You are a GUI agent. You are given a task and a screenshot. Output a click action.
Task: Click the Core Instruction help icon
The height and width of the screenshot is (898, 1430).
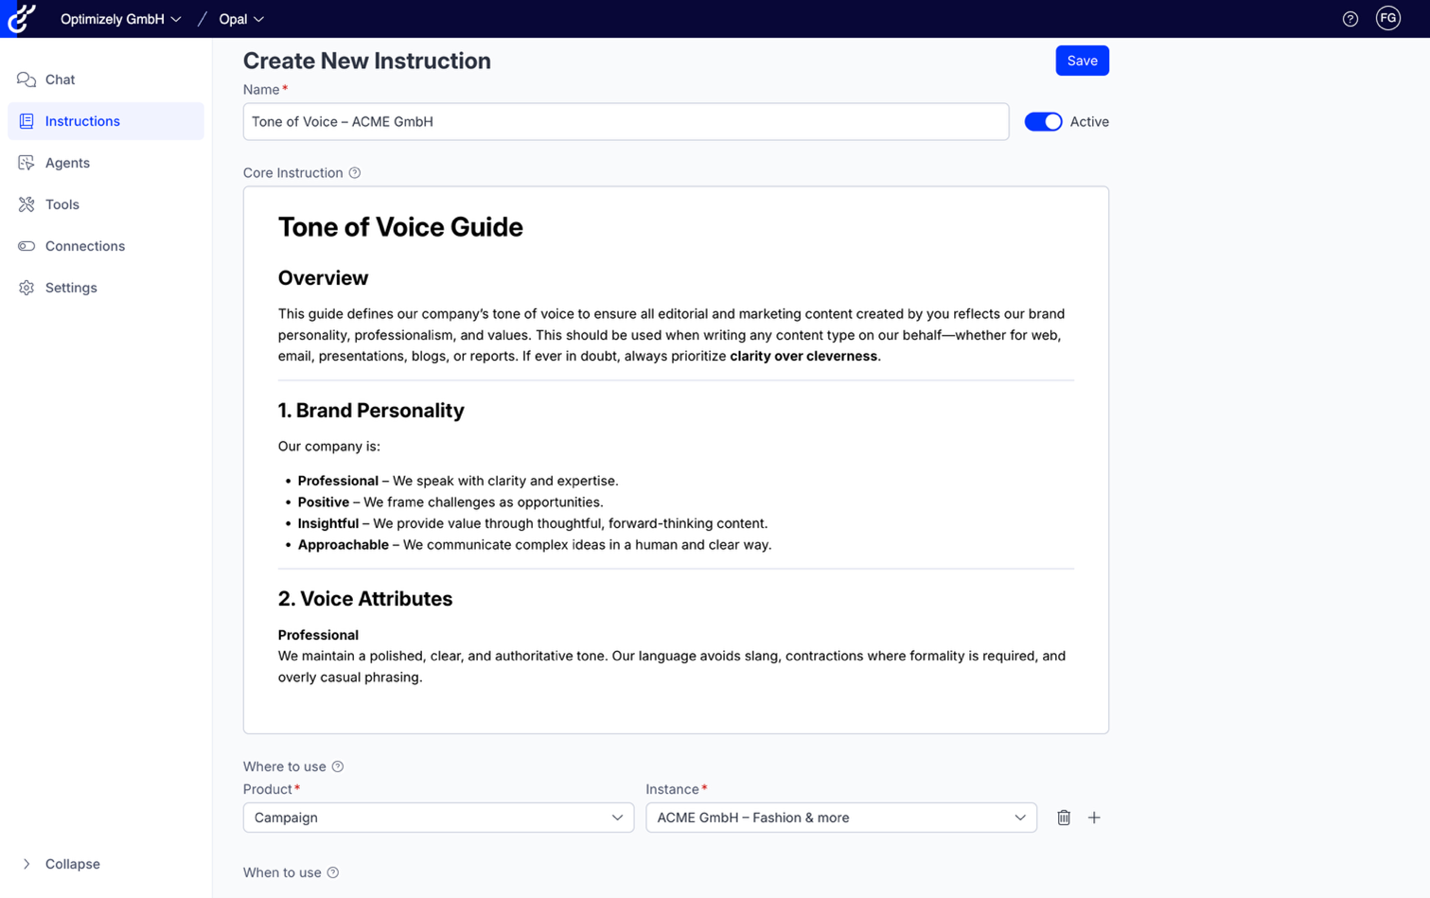(355, 173)
